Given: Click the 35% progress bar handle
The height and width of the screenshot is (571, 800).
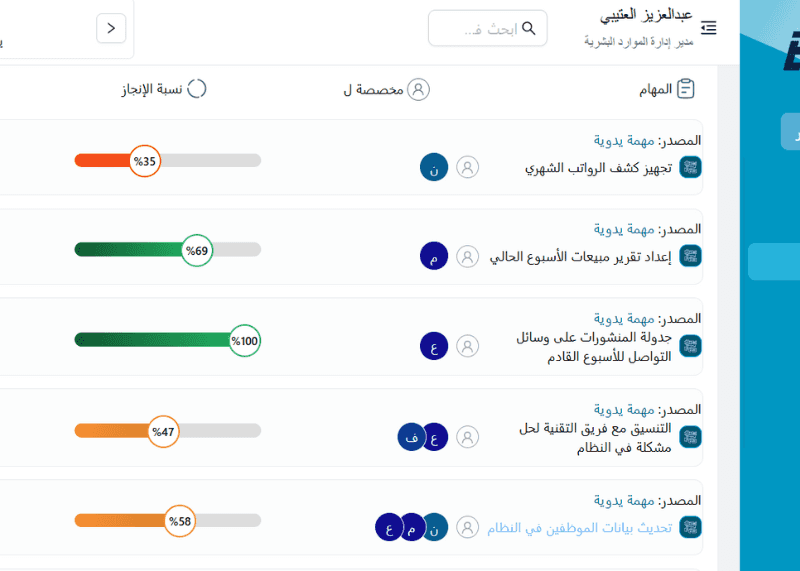Looking at the screenshot, I should [146, 161].
